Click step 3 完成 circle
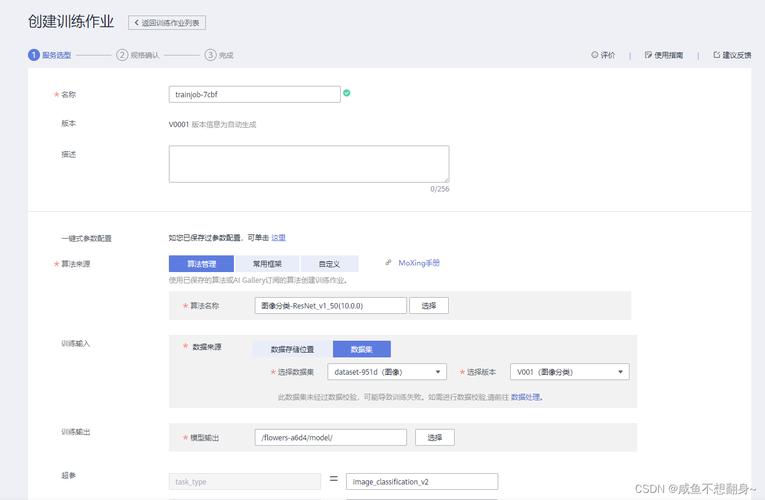Screen dimensions: 765x500 coord(210,56)
